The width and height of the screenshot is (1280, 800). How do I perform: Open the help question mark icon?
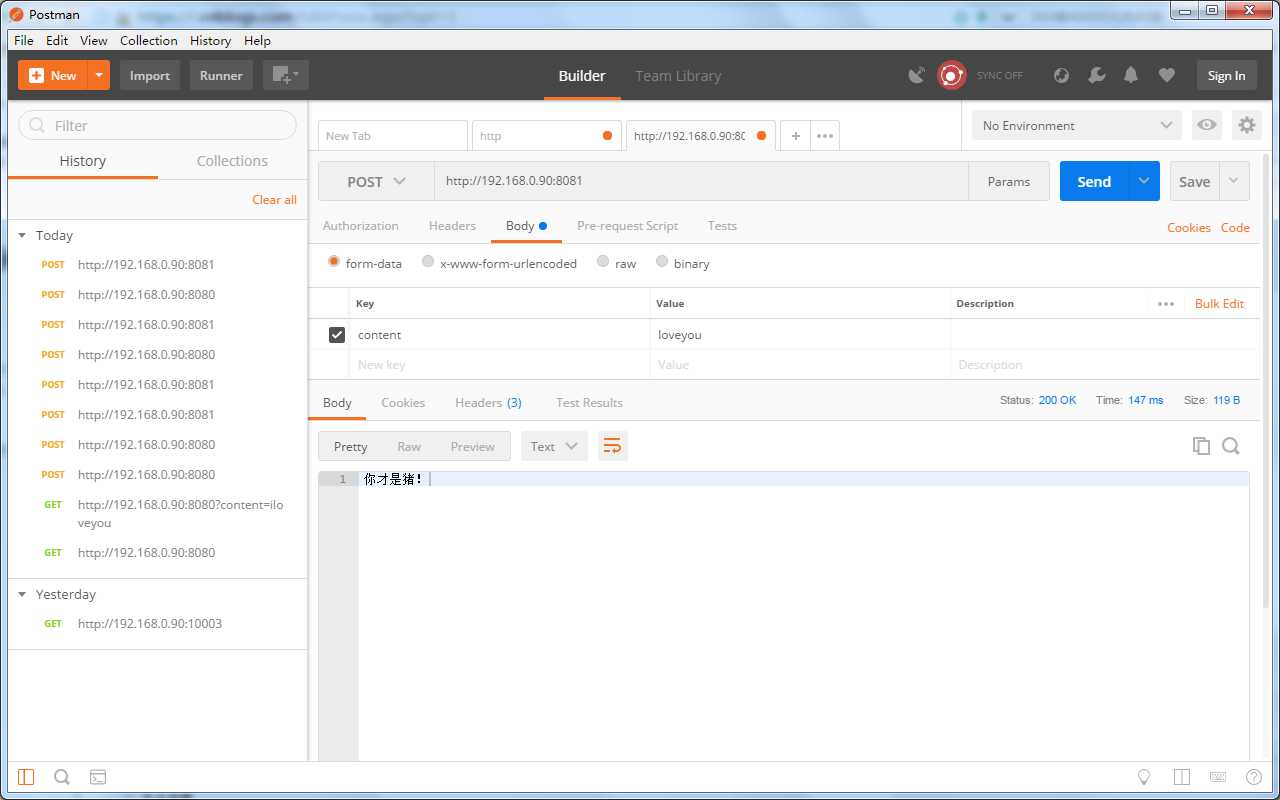tap(1254, 777)
